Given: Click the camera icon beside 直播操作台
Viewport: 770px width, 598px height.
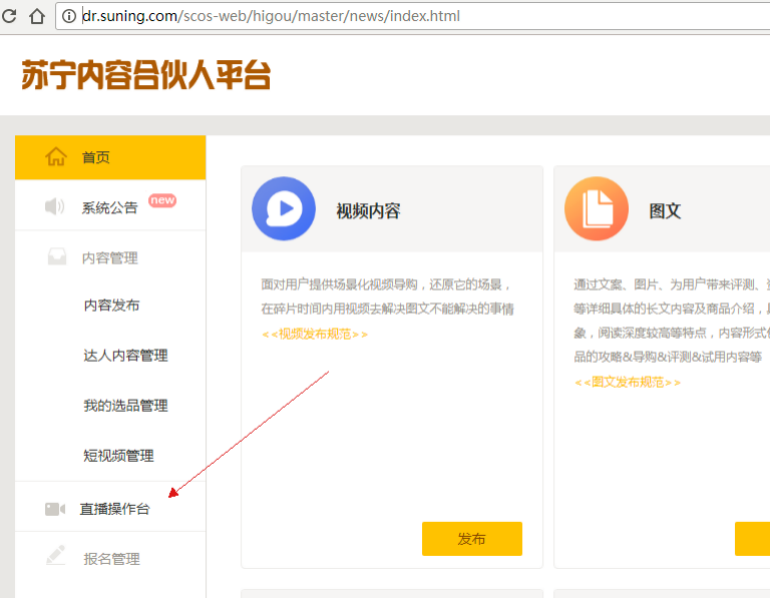Looking at the screenshot, I should click(x=55, y=509).
